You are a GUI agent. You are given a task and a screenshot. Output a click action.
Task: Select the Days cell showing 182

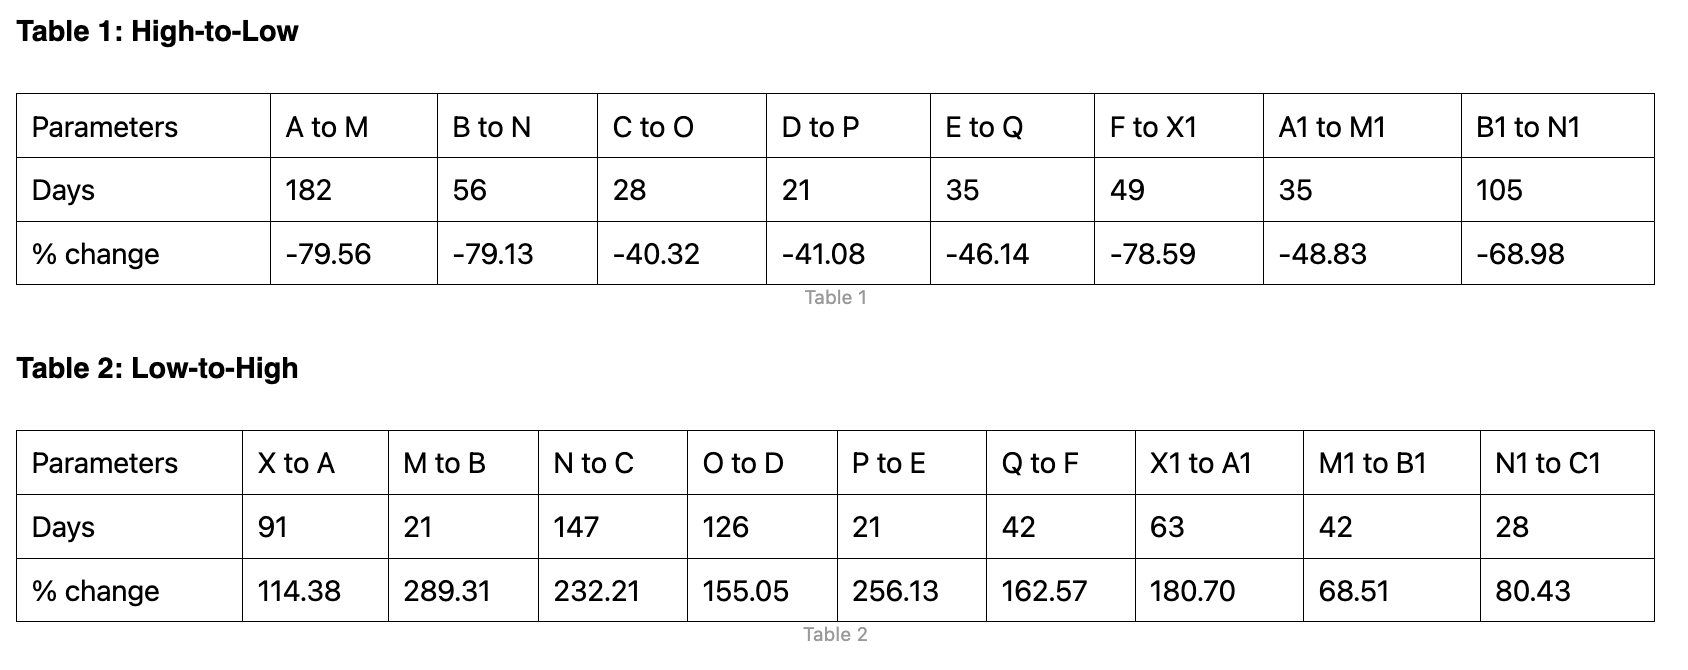(354, 189)
